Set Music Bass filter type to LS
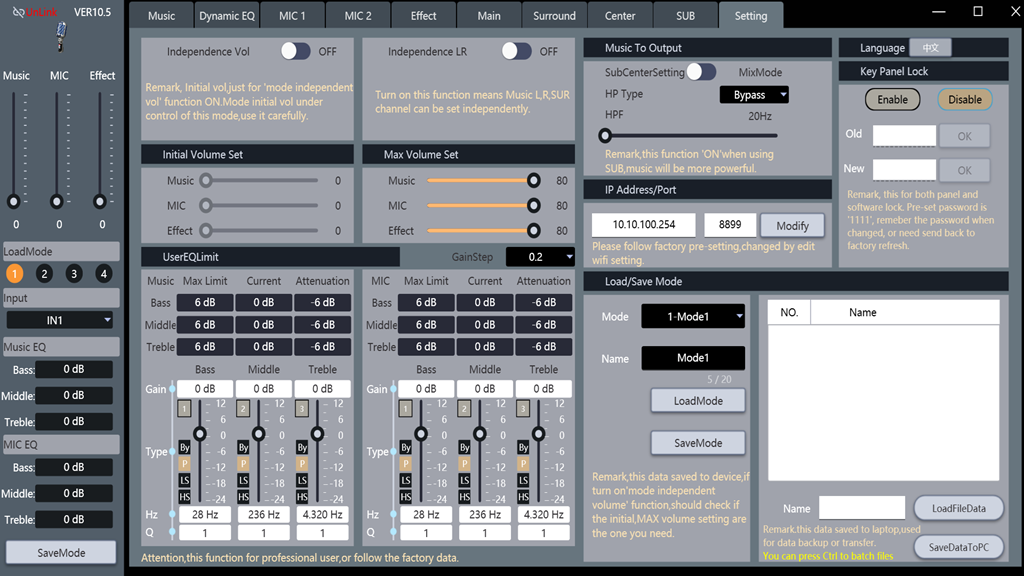 [184, 481]
